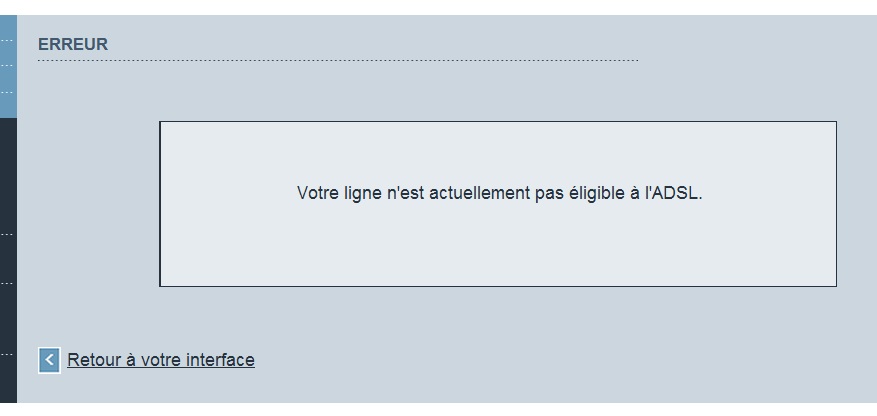Screen dimensions: 877x416
Task: Click the word 'votre' in the return link
Action: 160,360
